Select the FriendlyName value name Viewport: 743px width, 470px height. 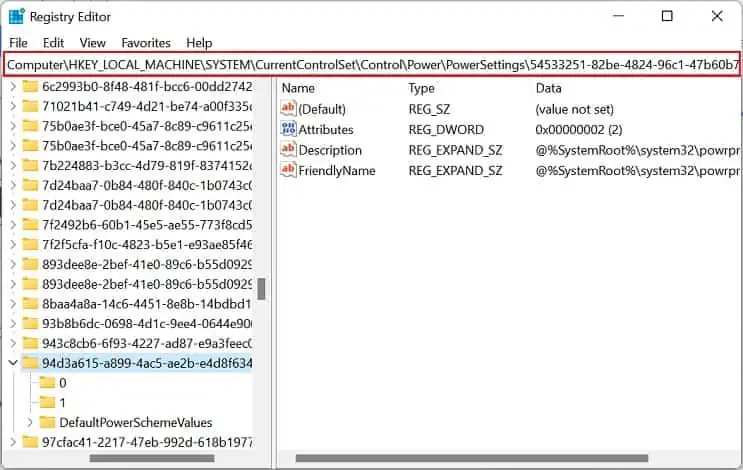coord(337,171)
